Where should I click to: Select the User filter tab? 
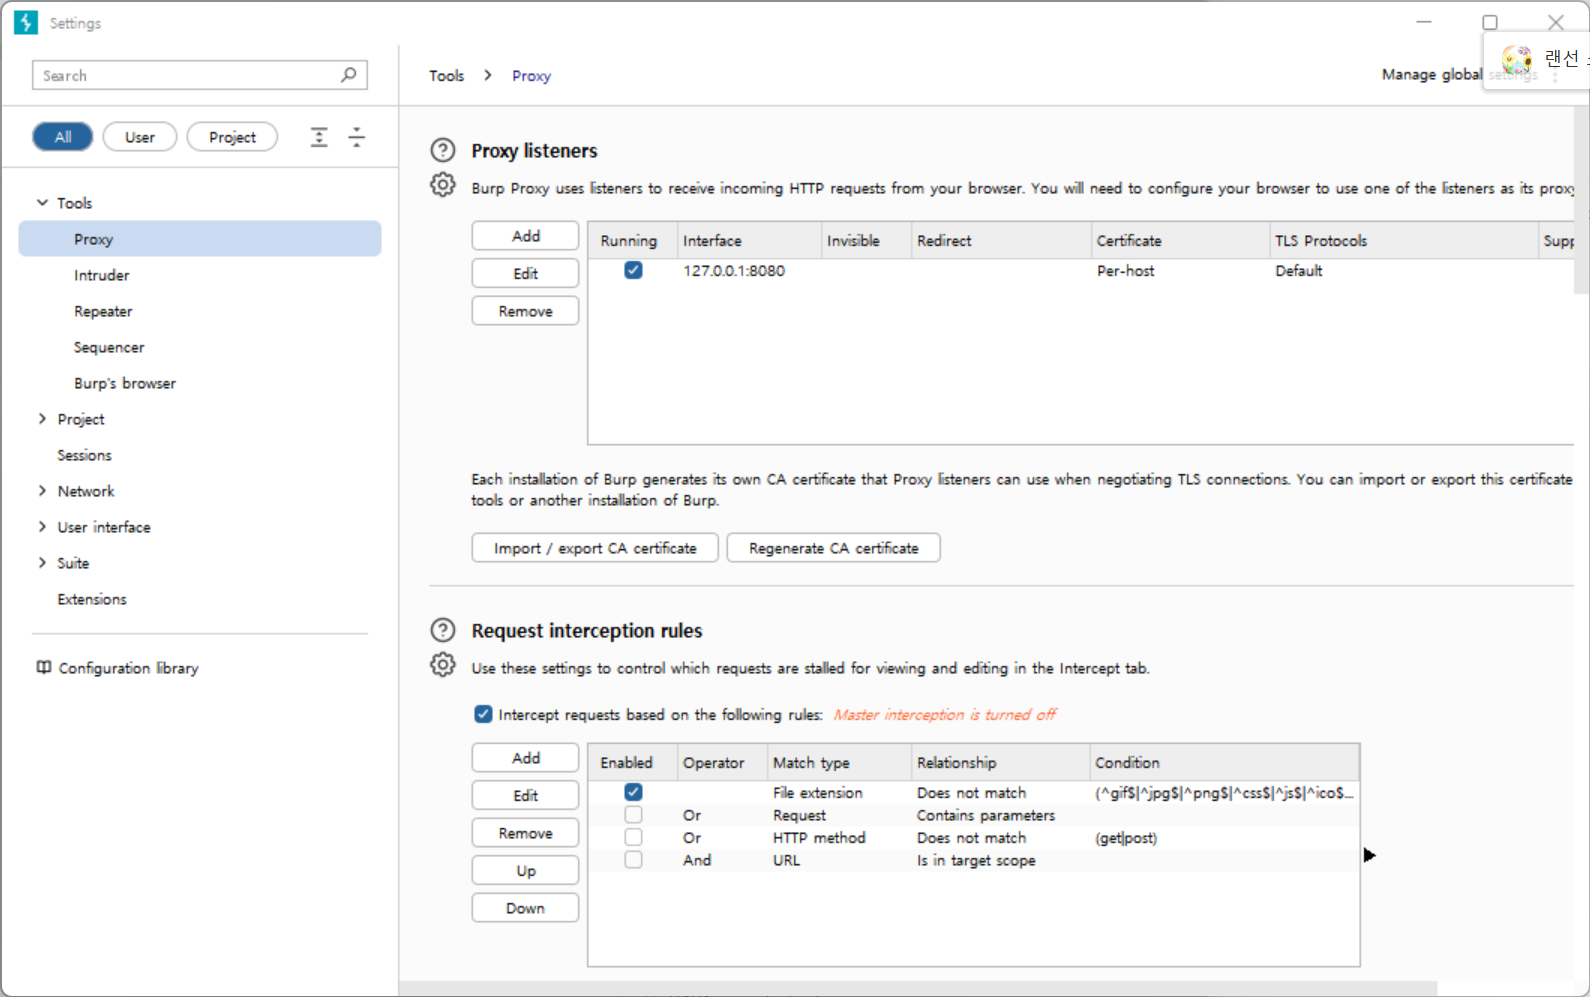[140, 137]
